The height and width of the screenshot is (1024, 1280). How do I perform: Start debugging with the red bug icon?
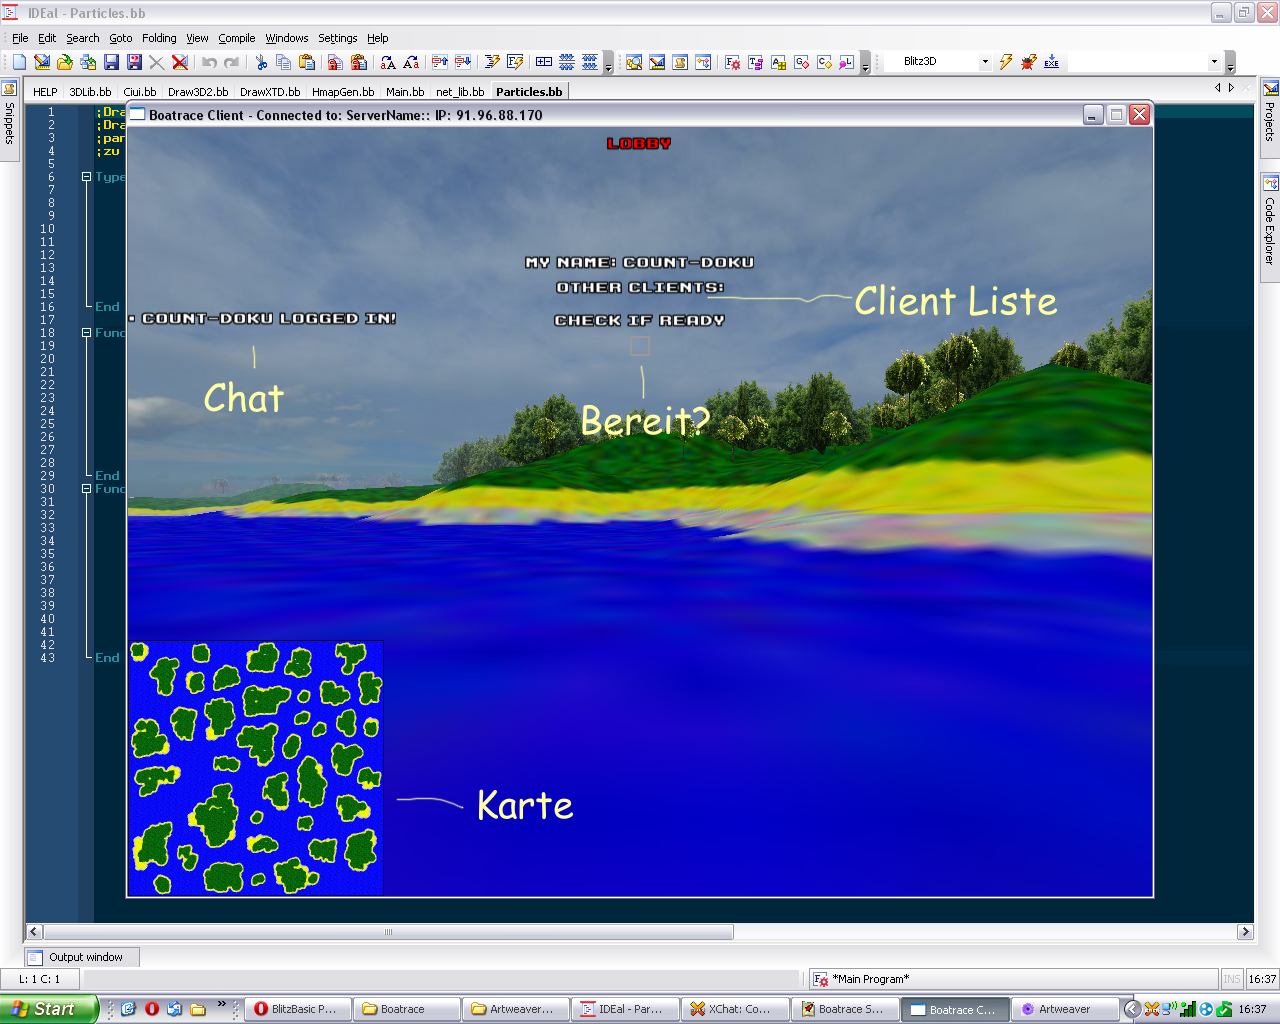click(1028, 62)
